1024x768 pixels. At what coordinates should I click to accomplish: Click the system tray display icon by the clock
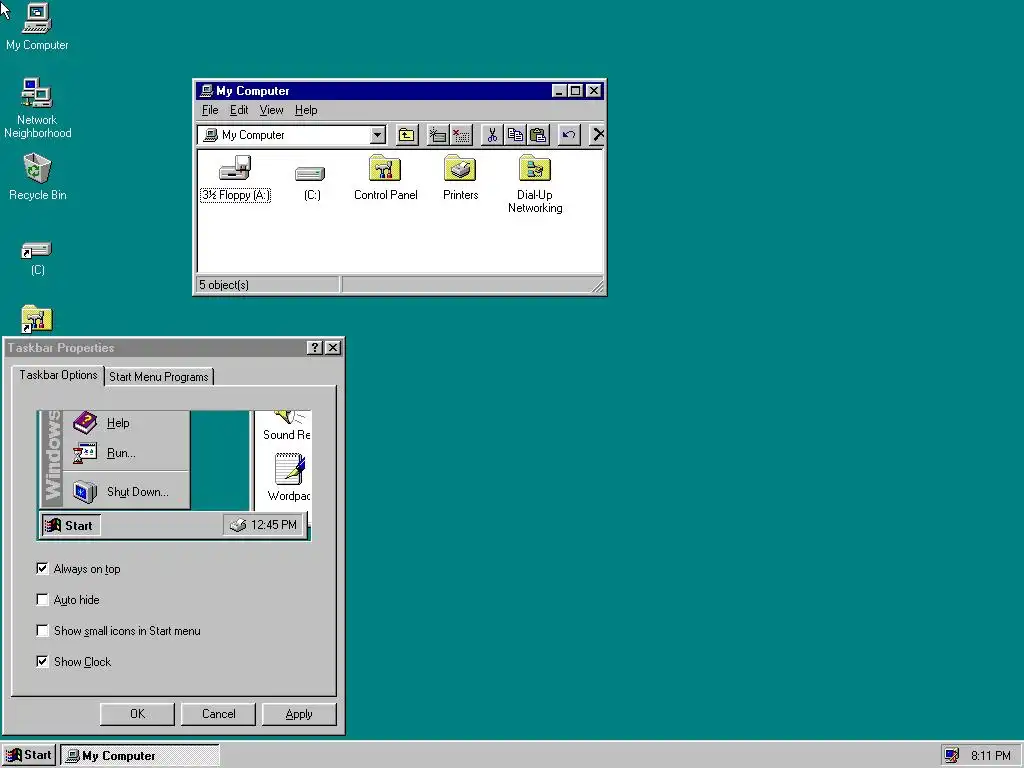[952, 756]
